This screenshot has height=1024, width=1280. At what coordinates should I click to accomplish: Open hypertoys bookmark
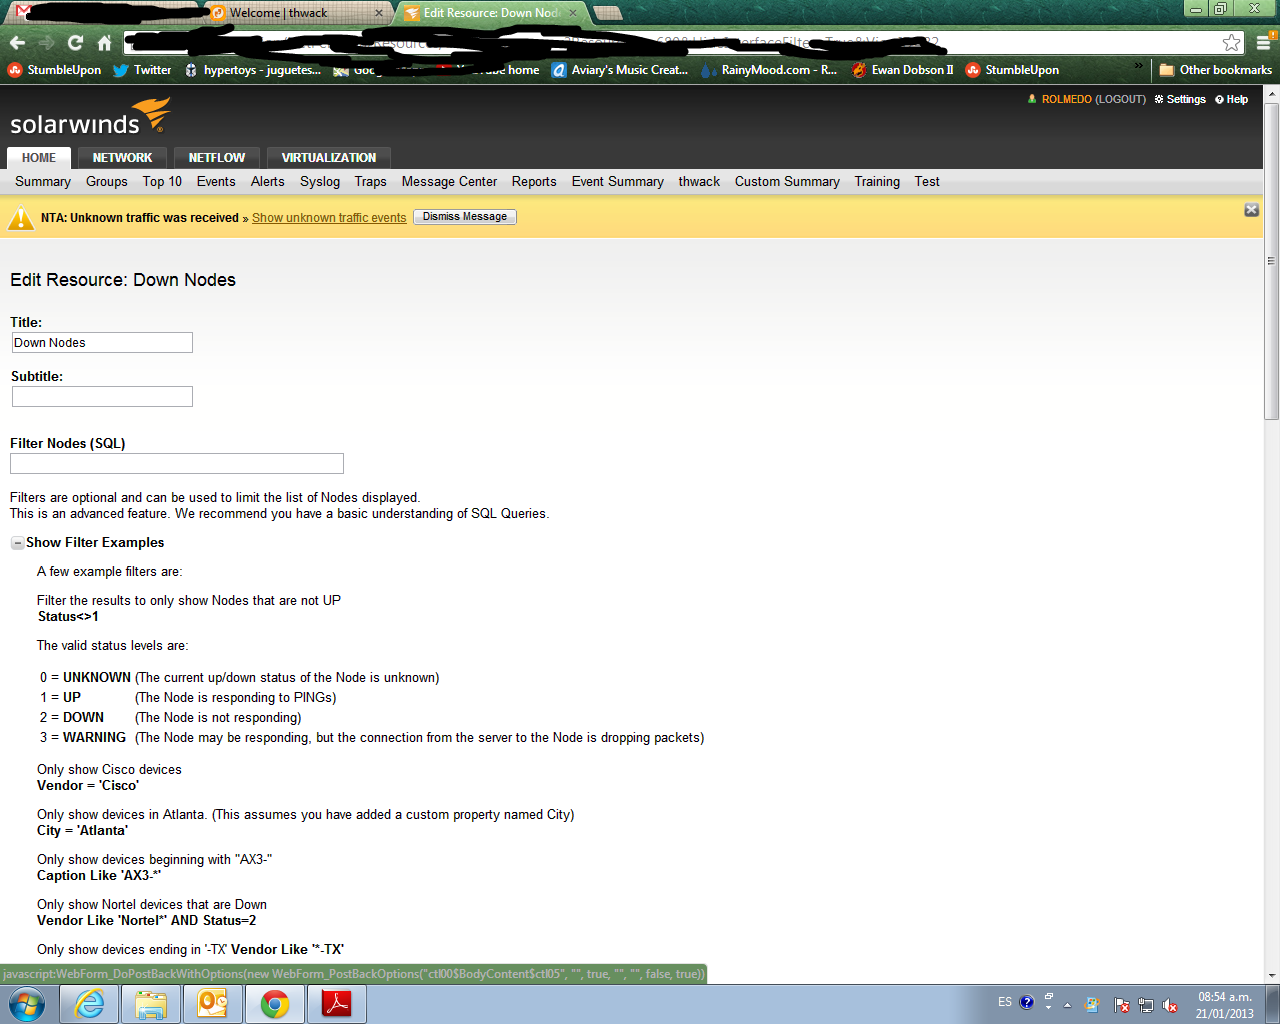(x=252, y=70)
